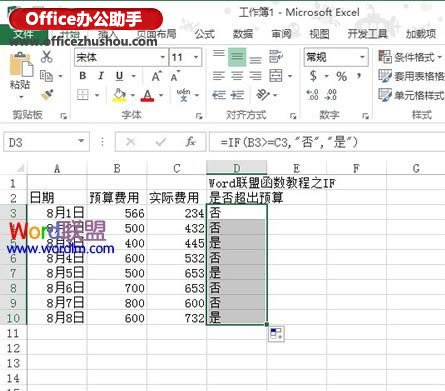Expand the paste options arrow
The image size is (445, 391).
21,97
